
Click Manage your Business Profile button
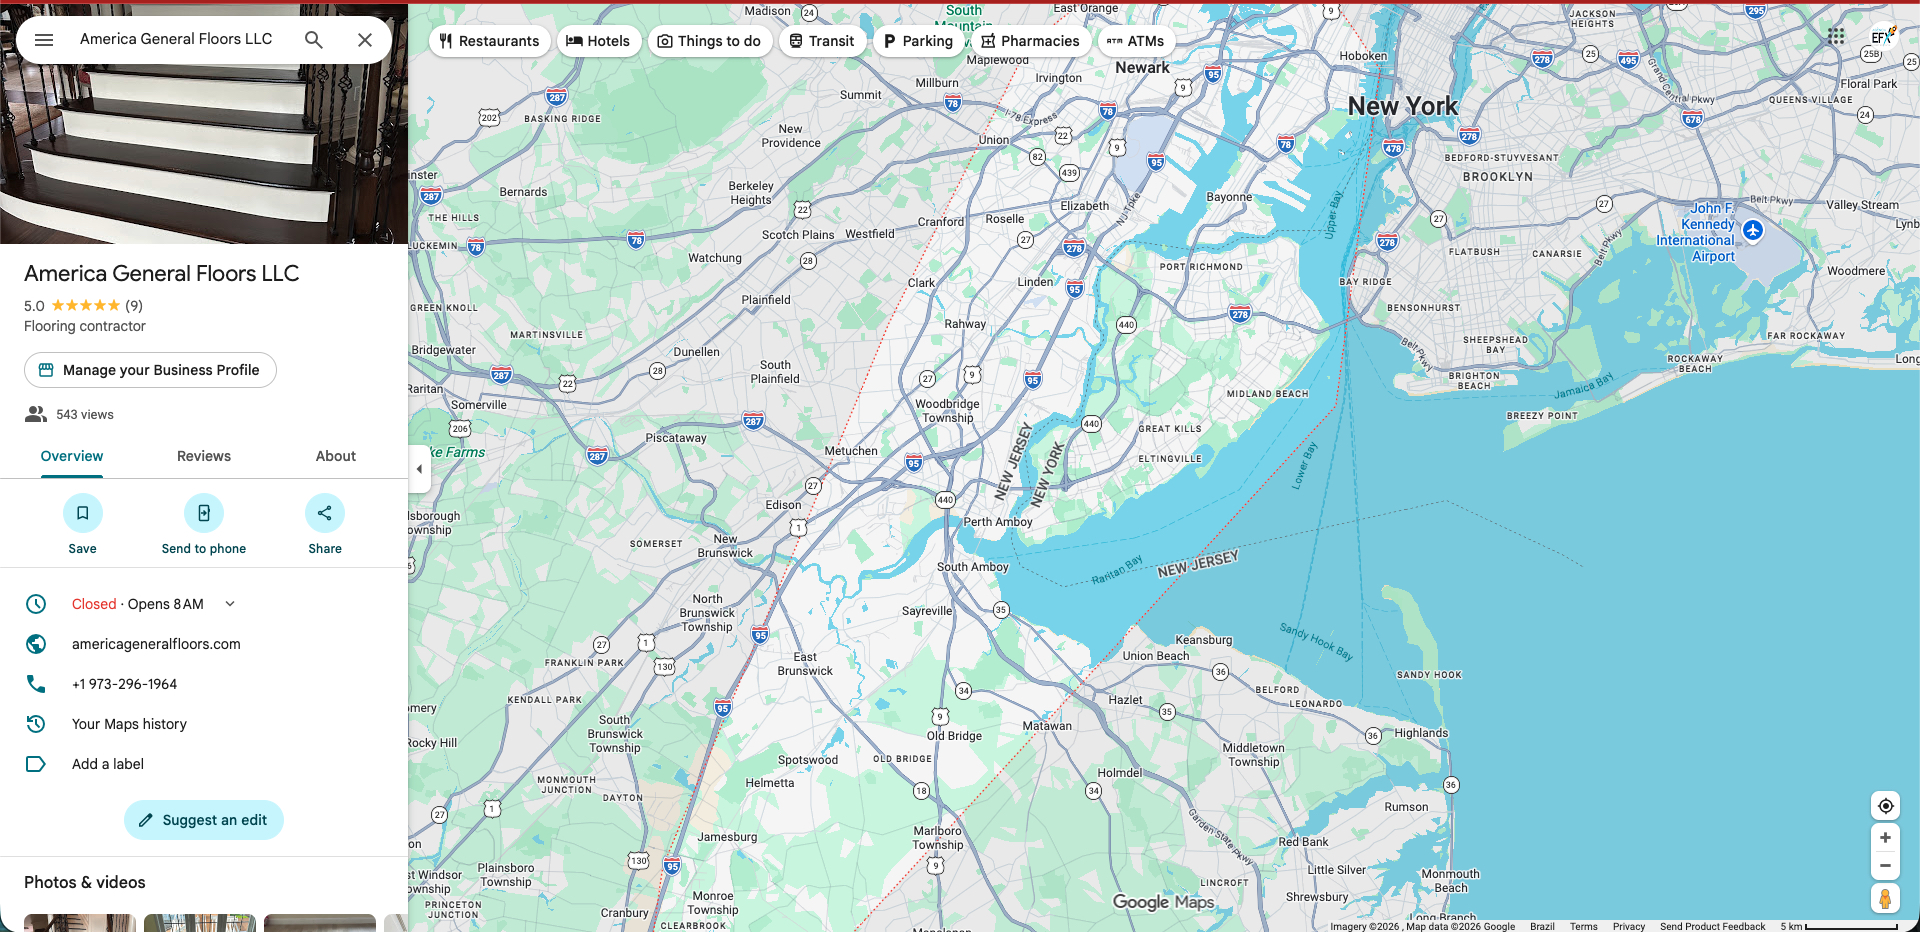pyautogui.click(x=150, y=370)
